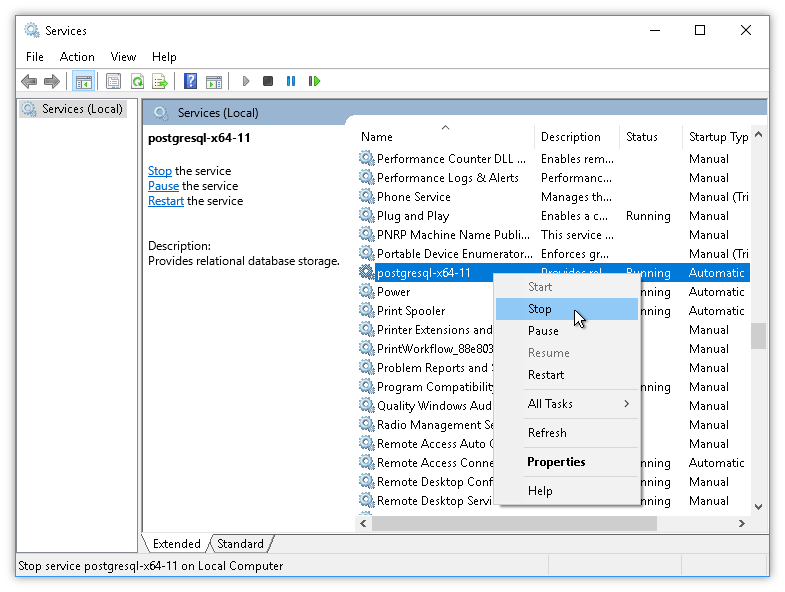Click the vertical scrollbar thumb
Screen dimensions: 785x592
758,336
